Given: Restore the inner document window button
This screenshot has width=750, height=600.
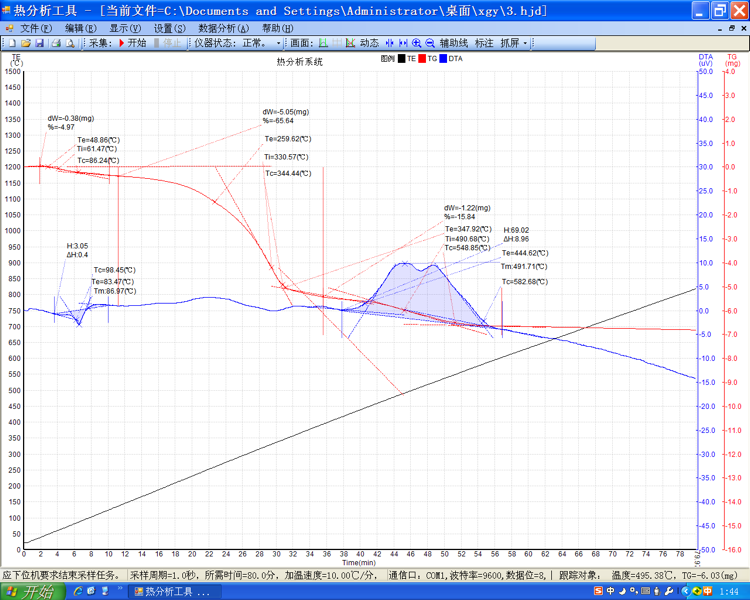Looking at the screenshot, I should (x=731, y=28).
